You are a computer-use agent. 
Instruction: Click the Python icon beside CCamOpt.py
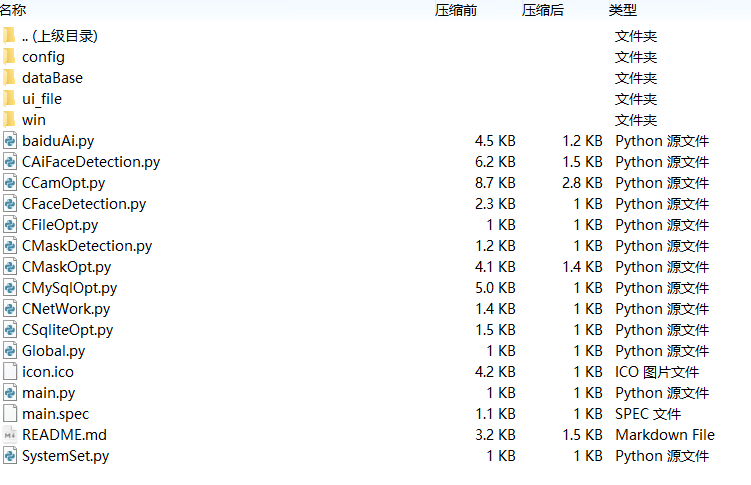pyautogui.click(x=10, y=183)
